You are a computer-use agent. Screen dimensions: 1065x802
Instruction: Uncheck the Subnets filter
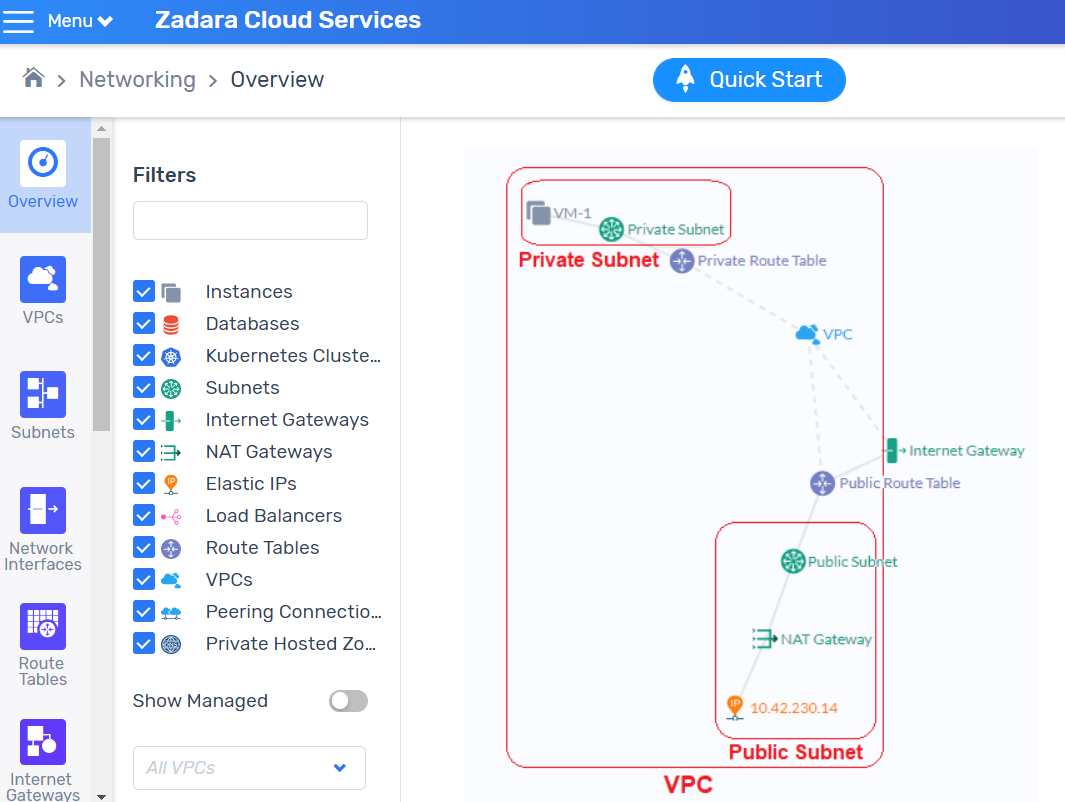[x=144, y=388]
